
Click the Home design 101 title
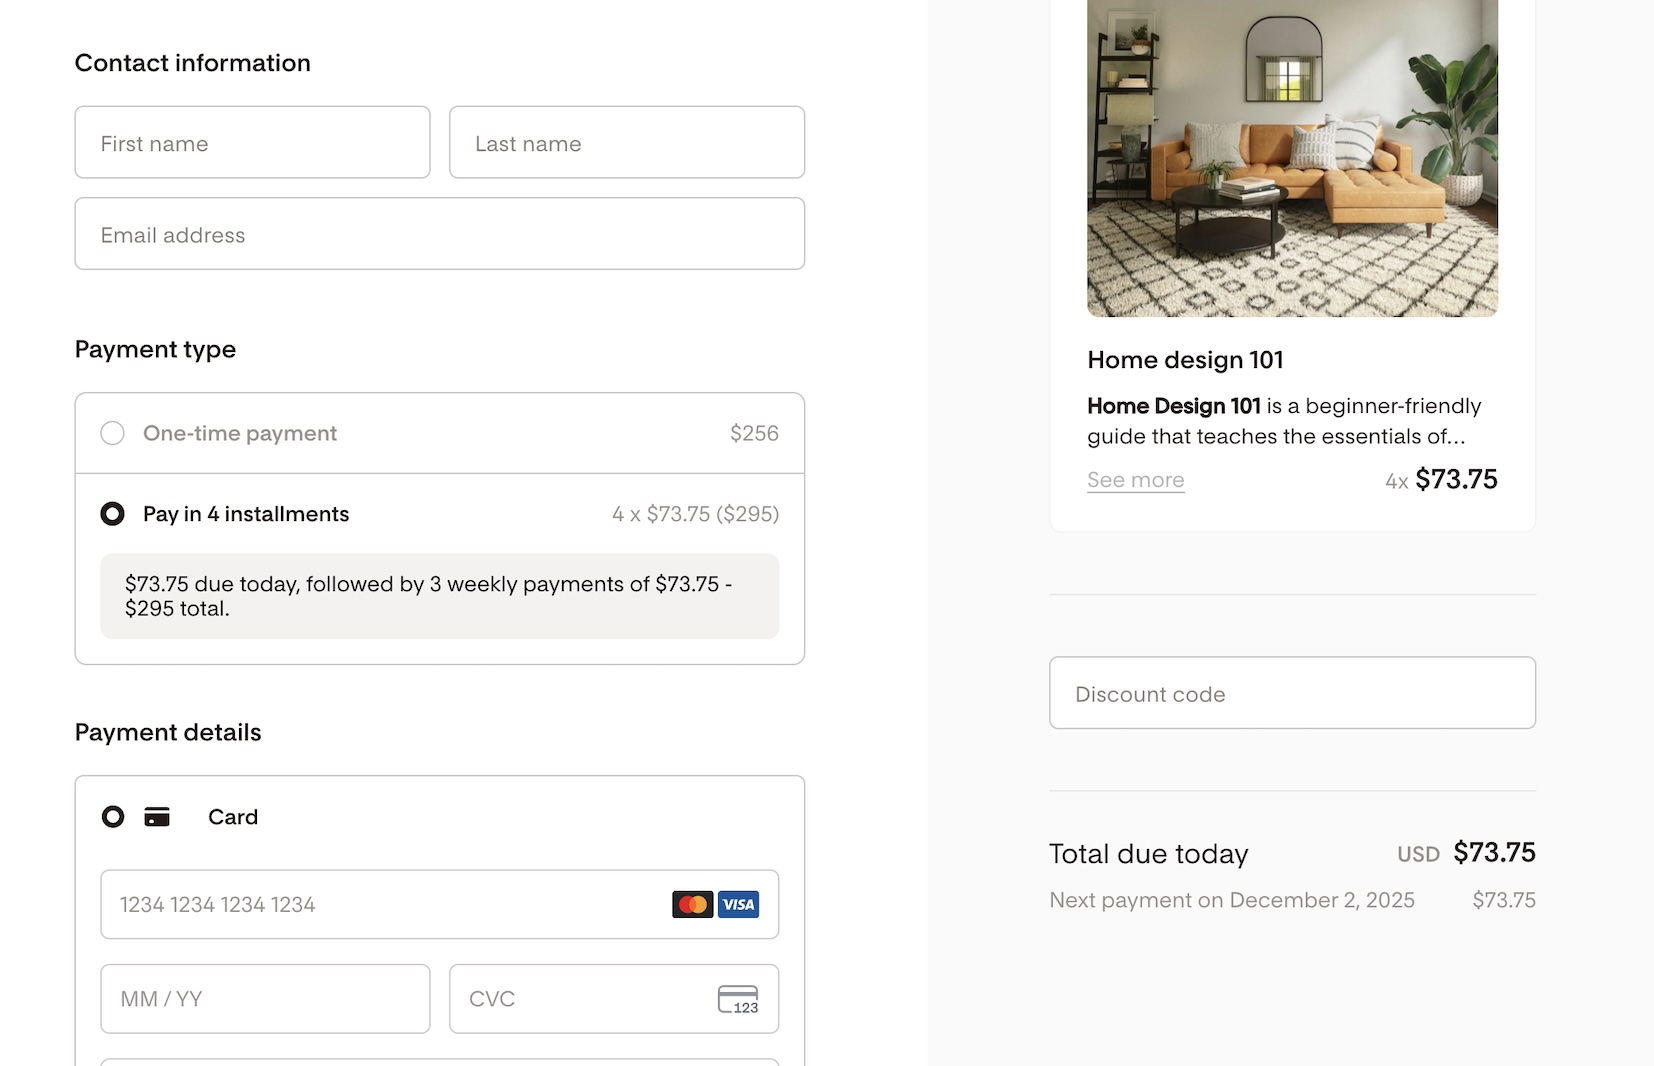click(x=1185, y=360)
